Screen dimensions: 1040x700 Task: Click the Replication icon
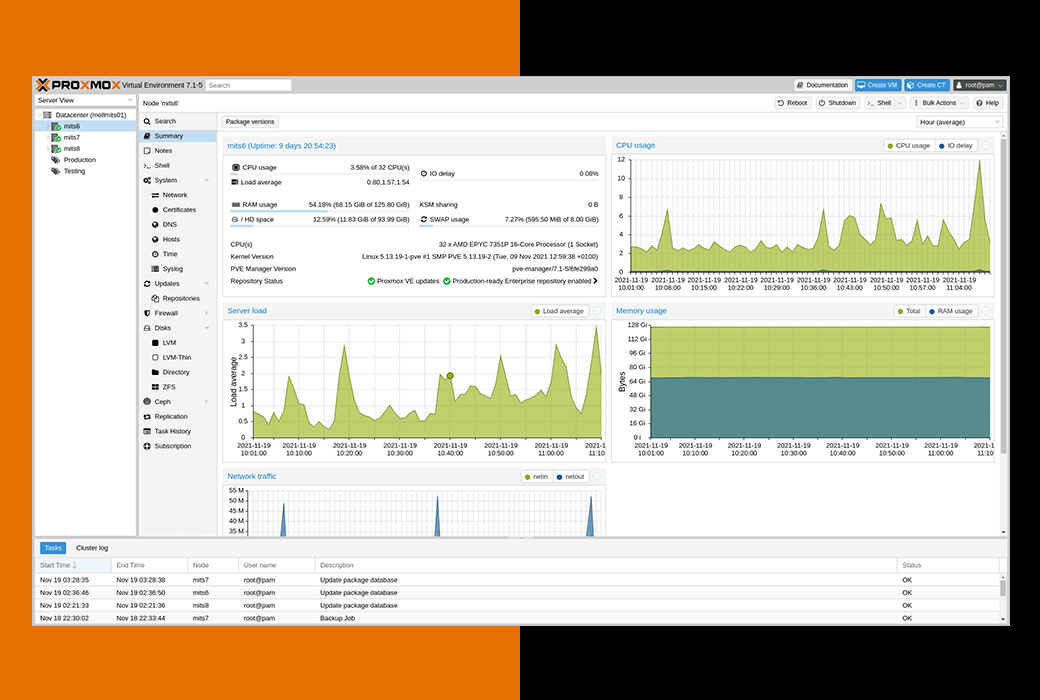(147, 417)
